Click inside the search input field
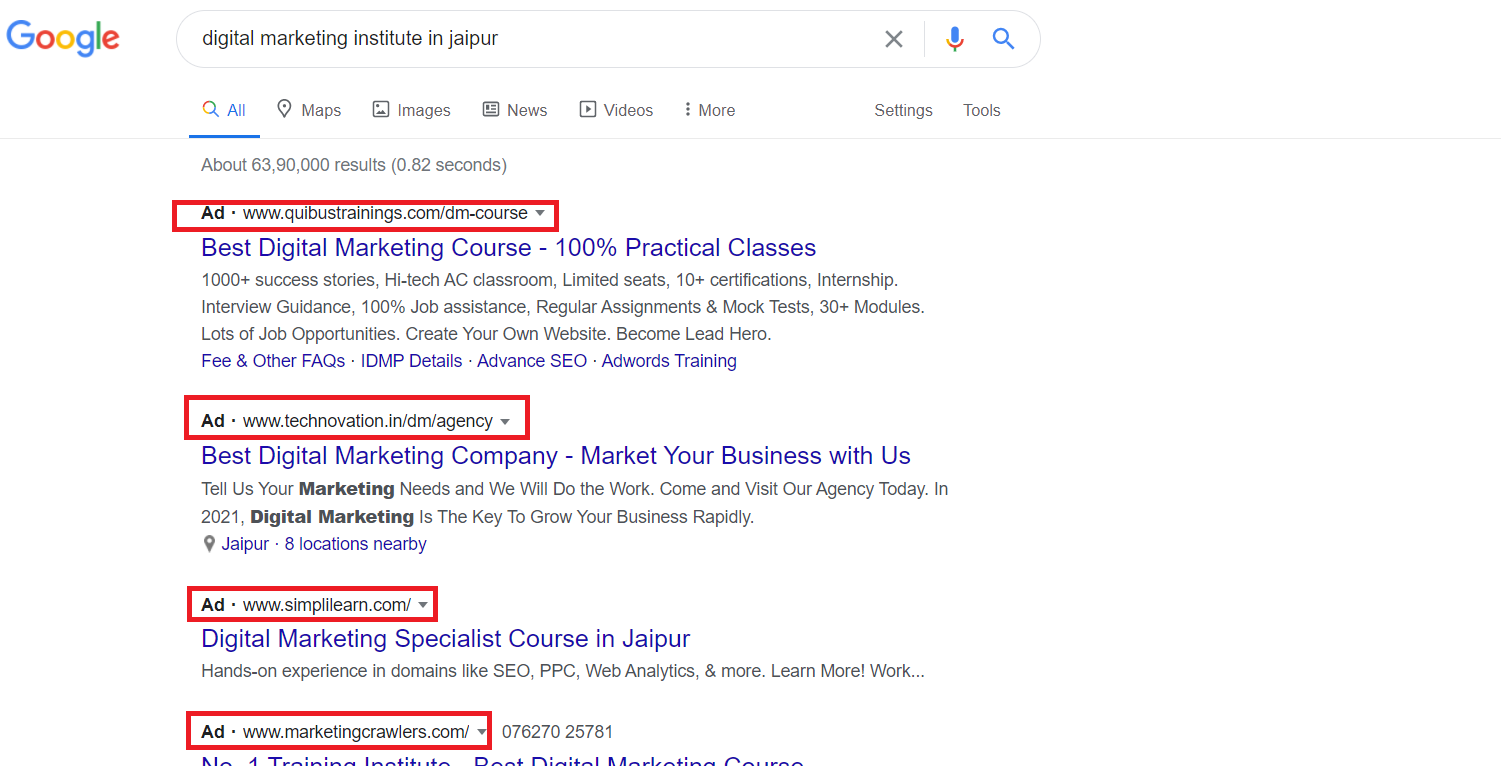This screenshot has height=766, width=1501. click(x=550, y=38)
